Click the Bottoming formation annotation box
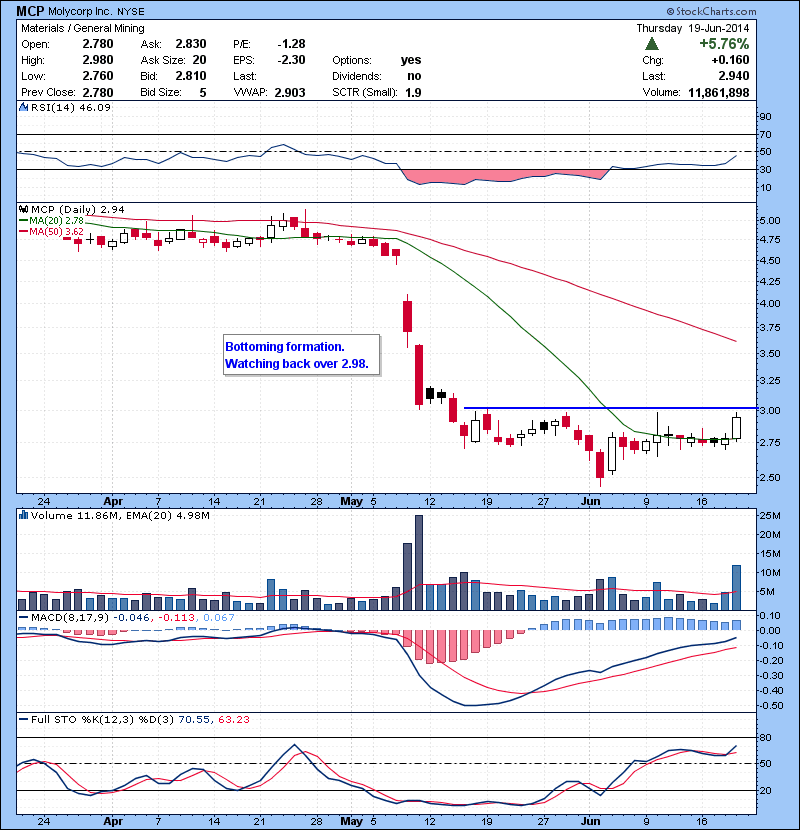Viewport: 800px width, 830px height. click(x=301, y=355)
